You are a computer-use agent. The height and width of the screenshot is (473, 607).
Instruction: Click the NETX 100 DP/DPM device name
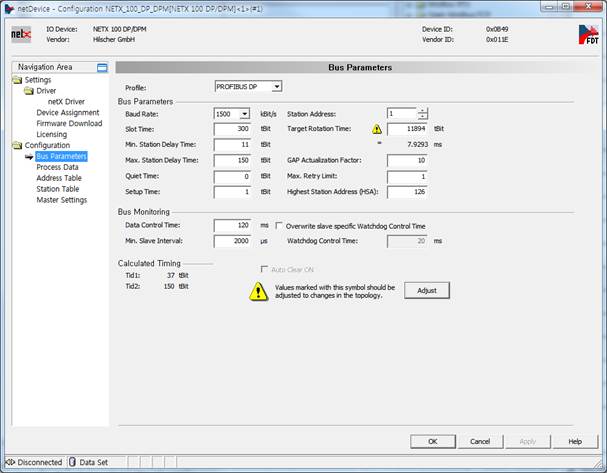[x=120, y=29]
